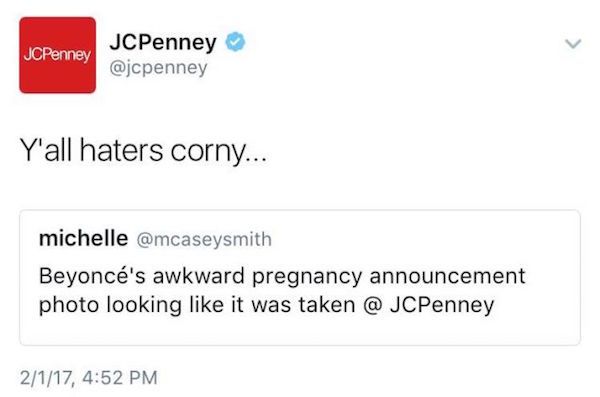Click "pregnancy announcement" in the quoted tweet
Viewport: 600px width, 397px height.
(x=389, y=277)
